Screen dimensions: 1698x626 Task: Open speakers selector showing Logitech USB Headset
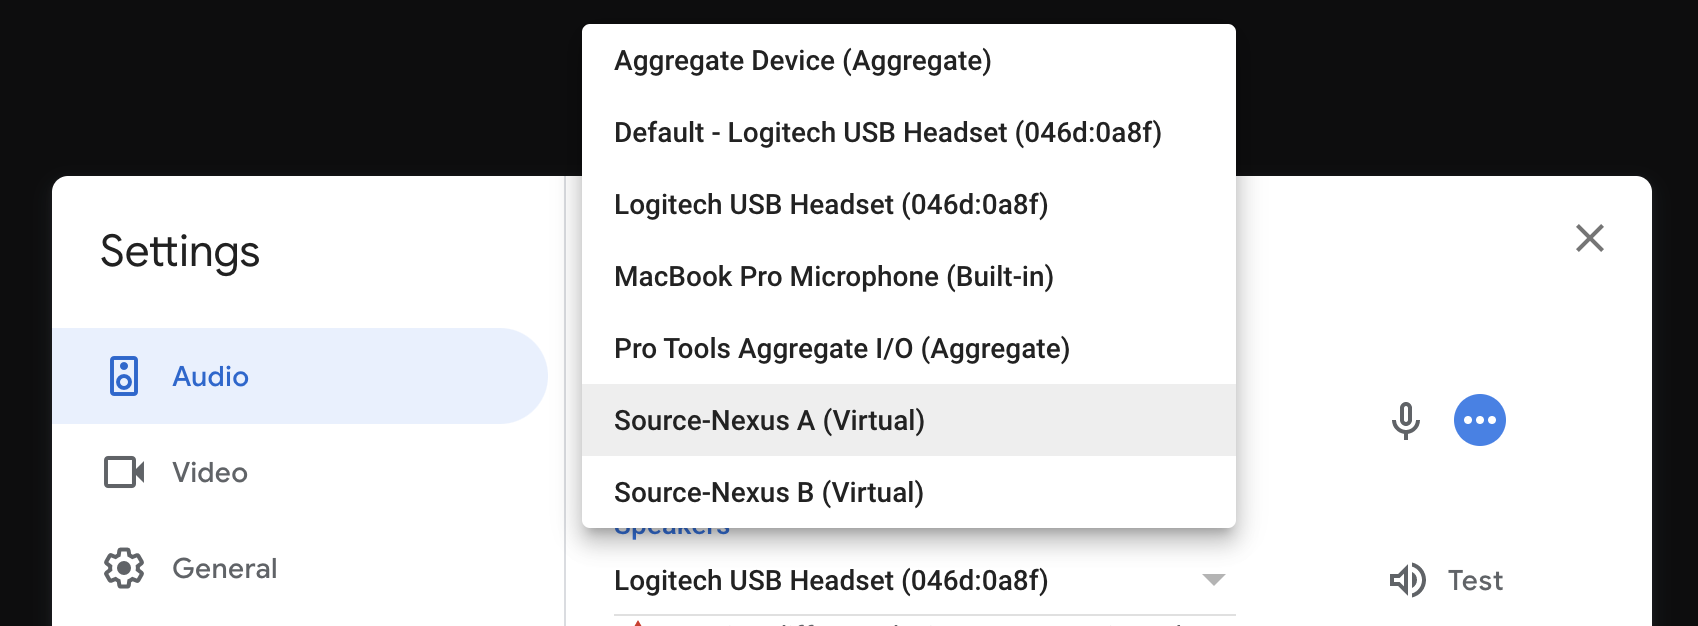830,580
